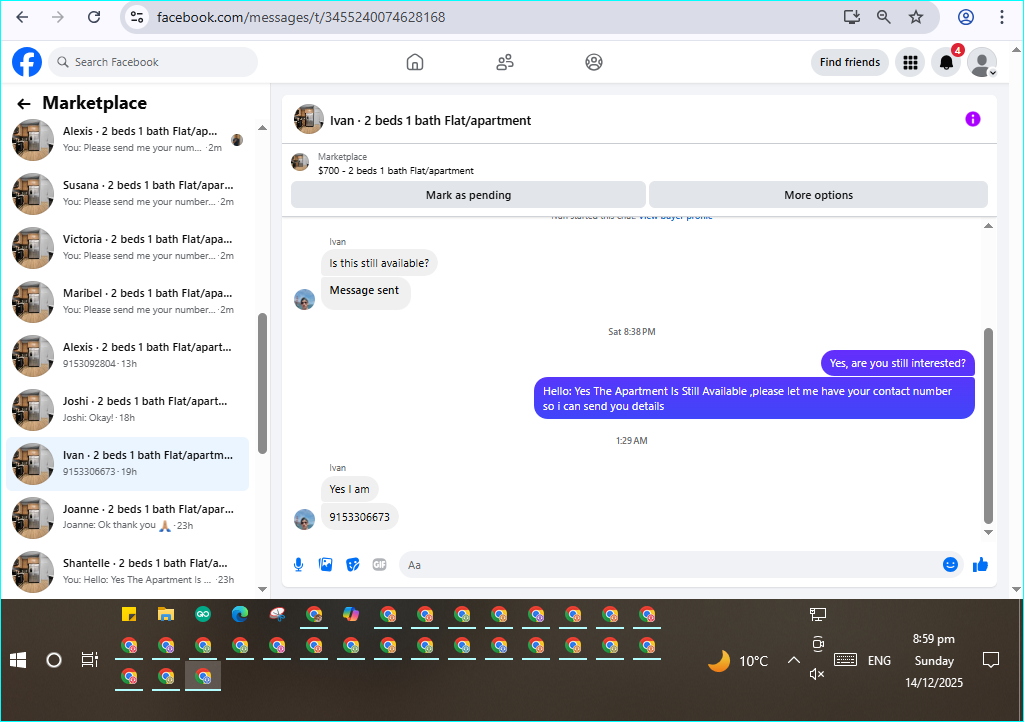Send a thumbs up like
The image size is (1024, 722).
click(980, 565)
